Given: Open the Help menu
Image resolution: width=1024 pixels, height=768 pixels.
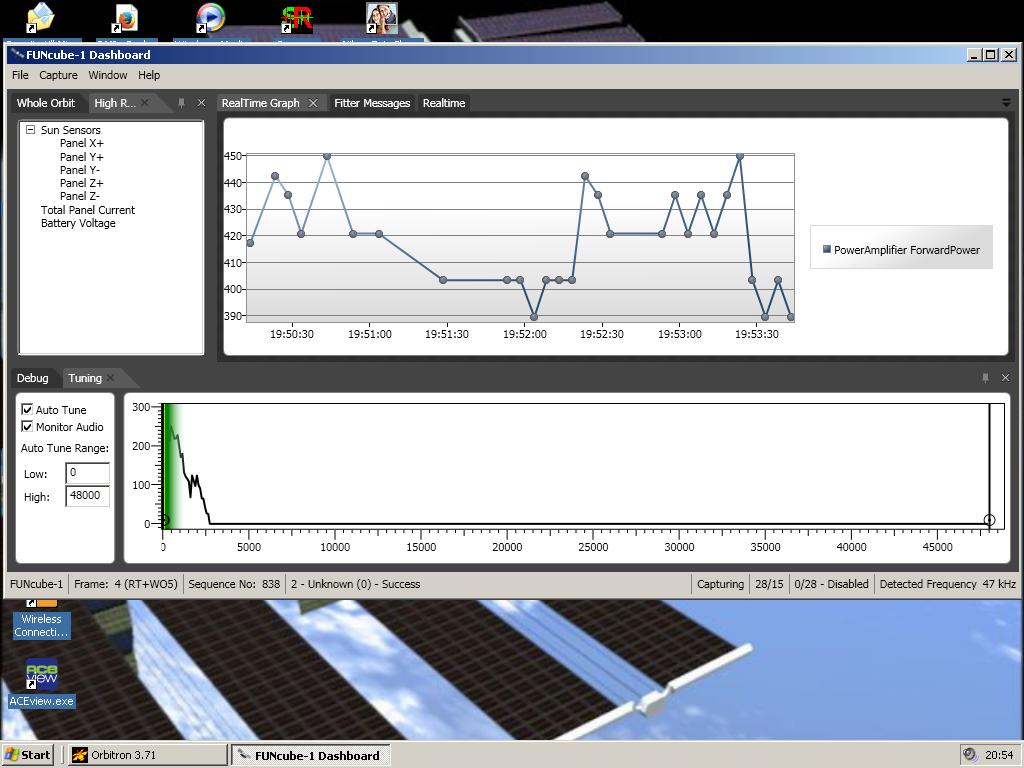Looking at the screenshot, I should point(149,75).
